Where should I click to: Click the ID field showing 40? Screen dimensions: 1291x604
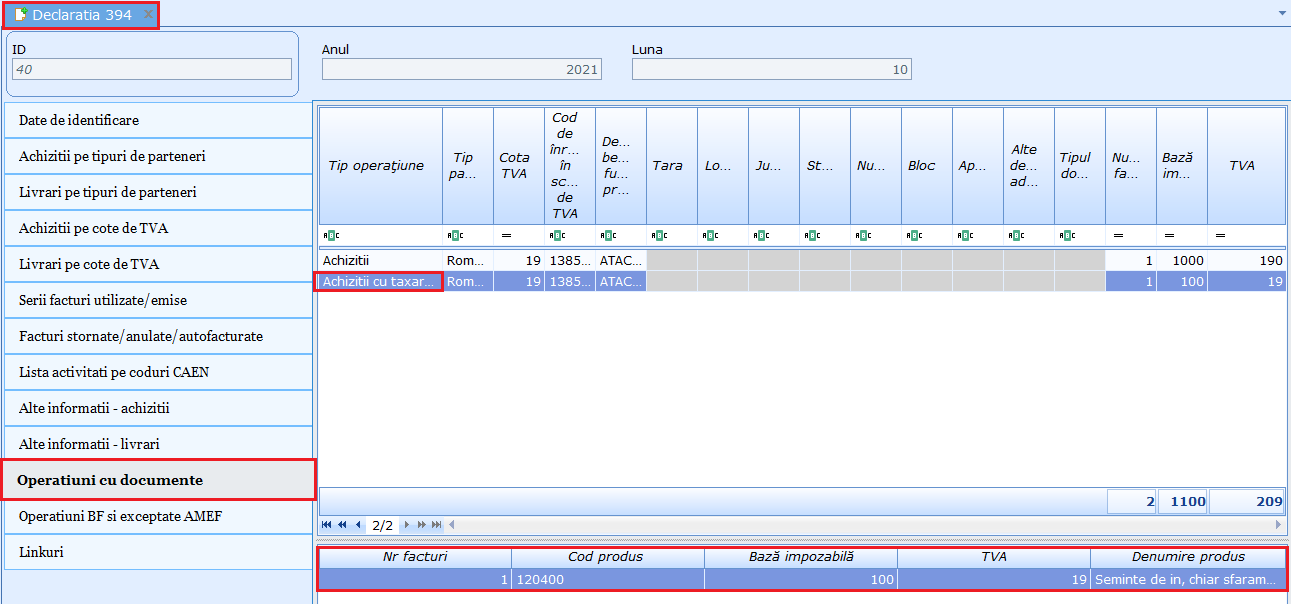152,69
